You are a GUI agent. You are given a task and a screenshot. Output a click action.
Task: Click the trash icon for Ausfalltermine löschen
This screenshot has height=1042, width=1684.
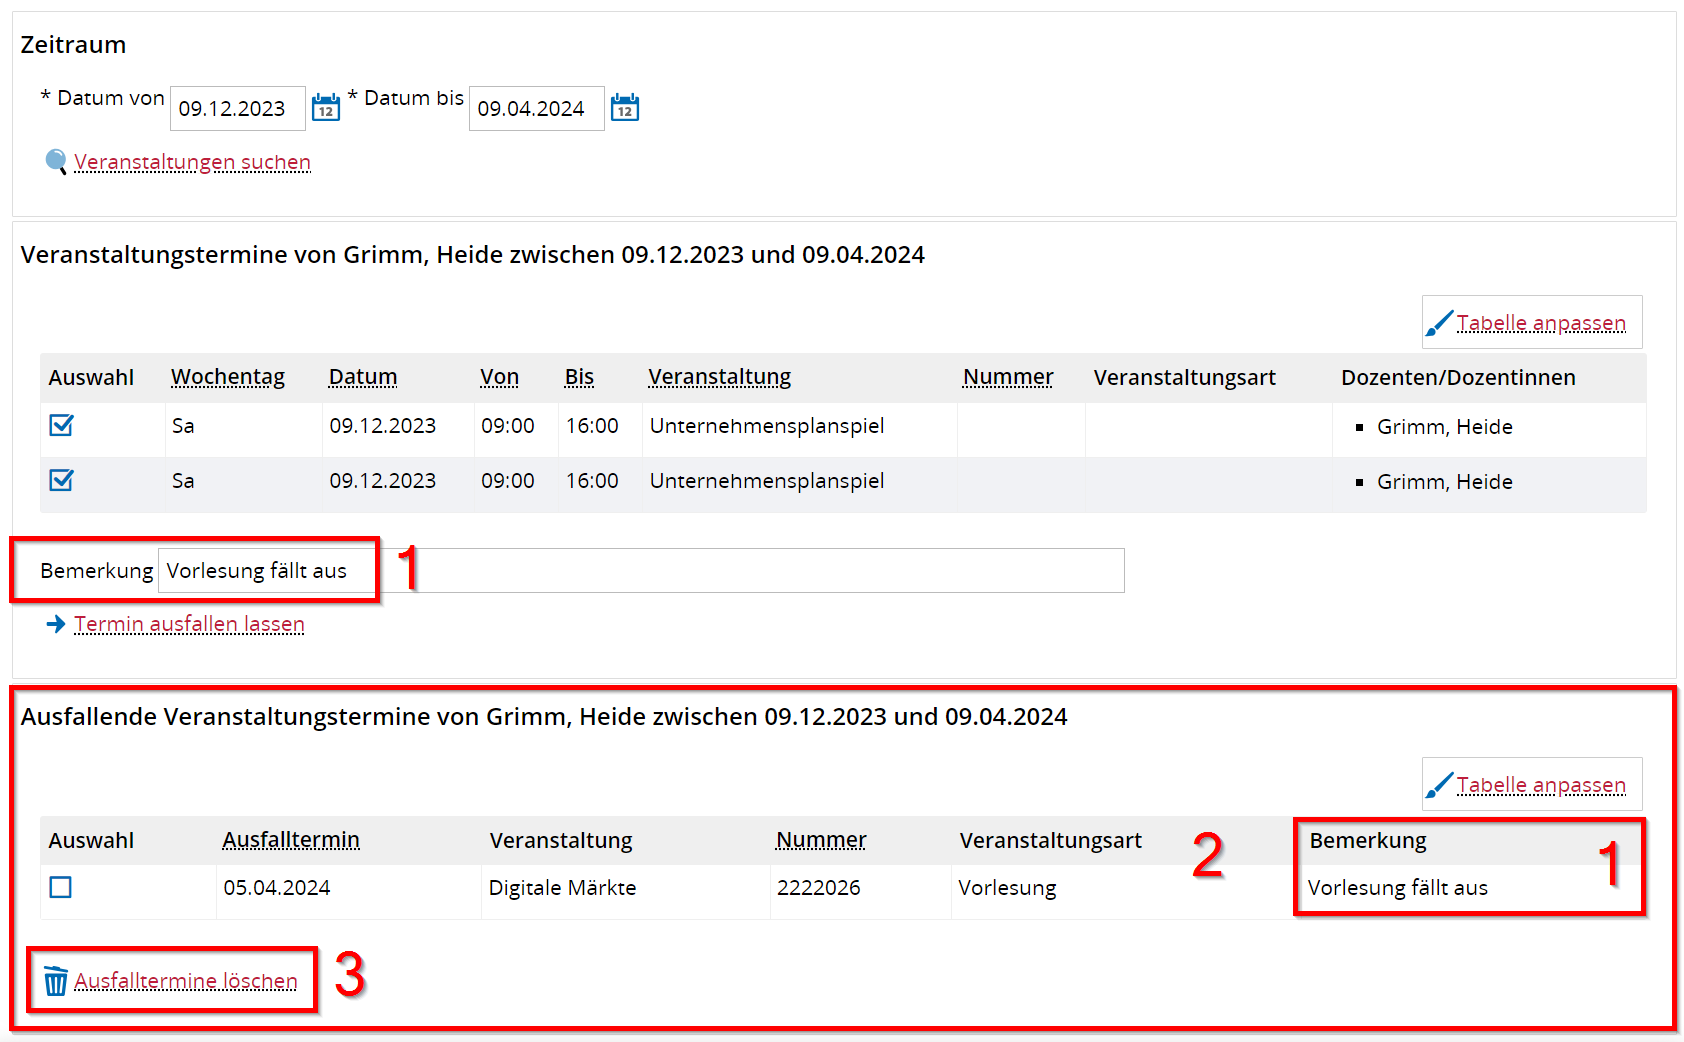click(x=56, y=981)
